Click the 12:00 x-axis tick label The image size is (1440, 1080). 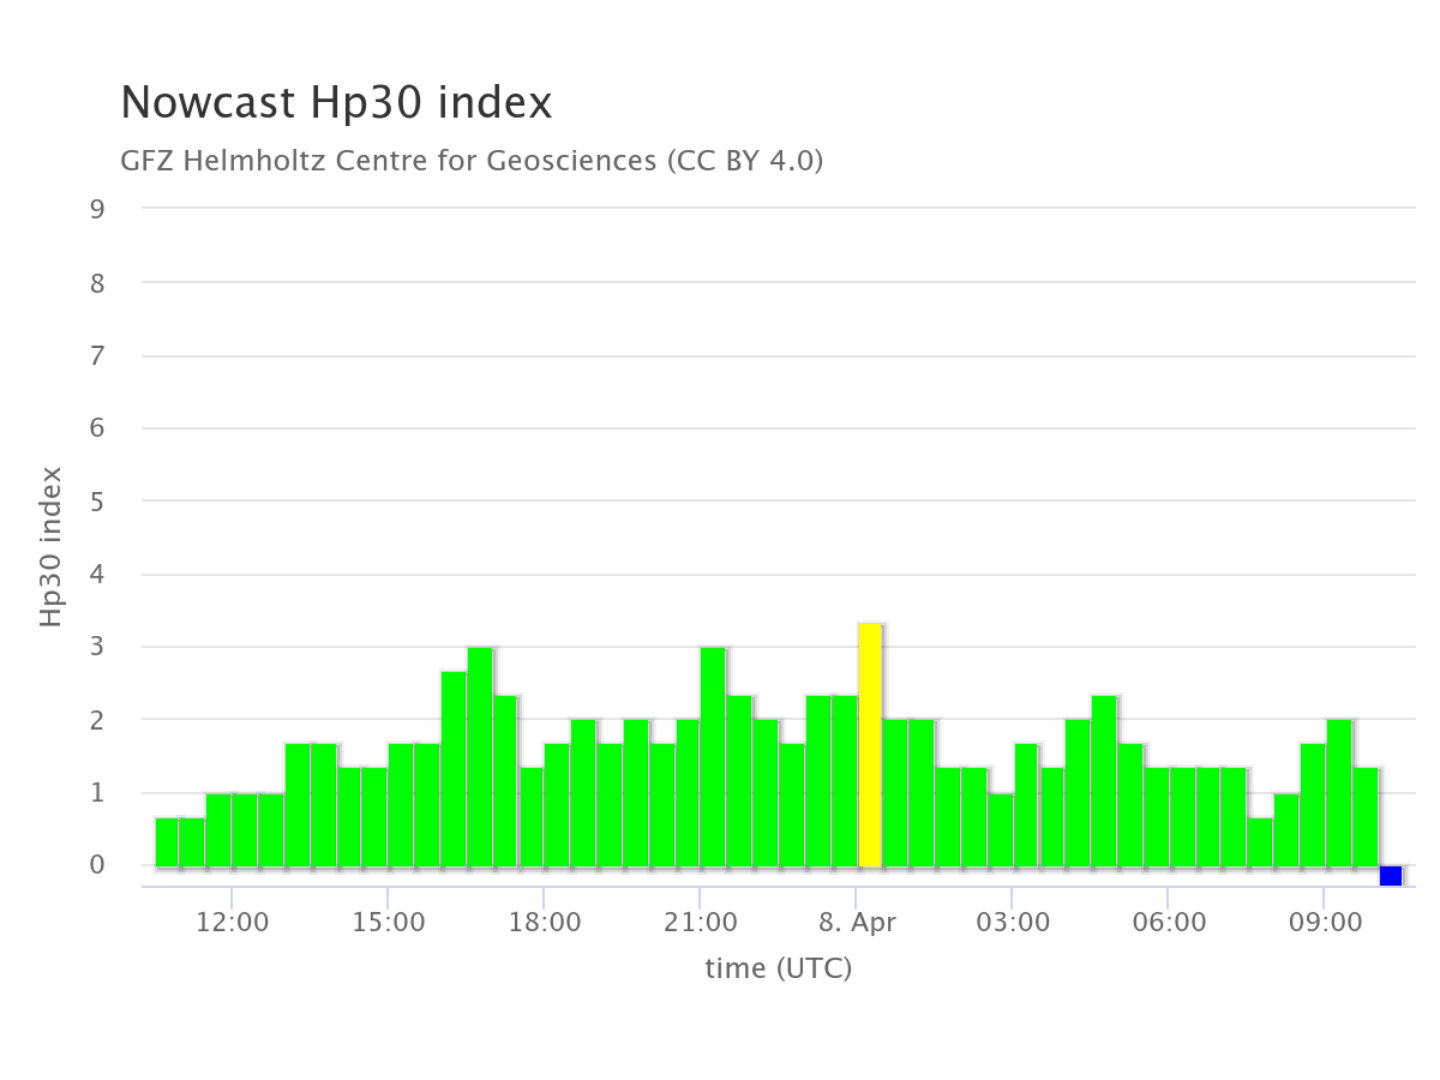pos(232,922)
